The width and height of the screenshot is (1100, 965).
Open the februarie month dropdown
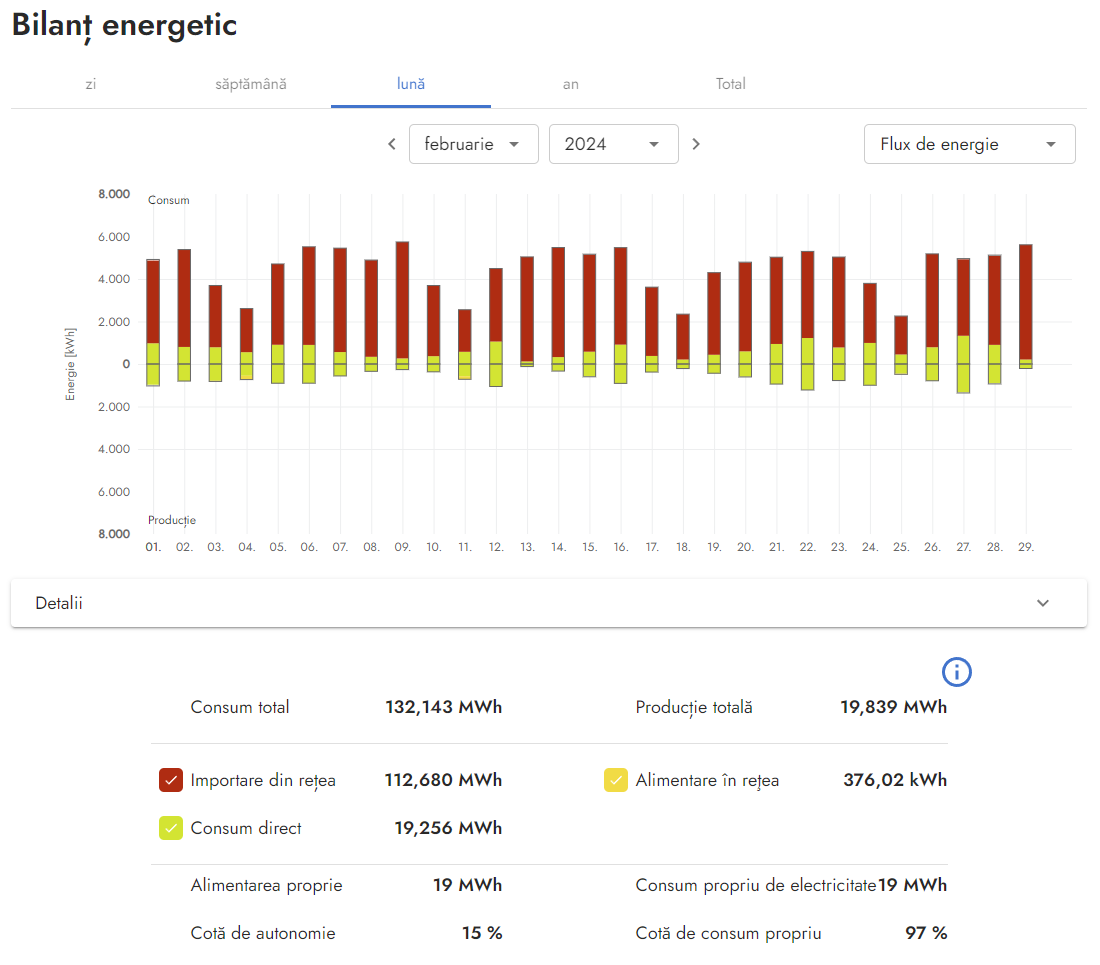(x=473, y=144)
